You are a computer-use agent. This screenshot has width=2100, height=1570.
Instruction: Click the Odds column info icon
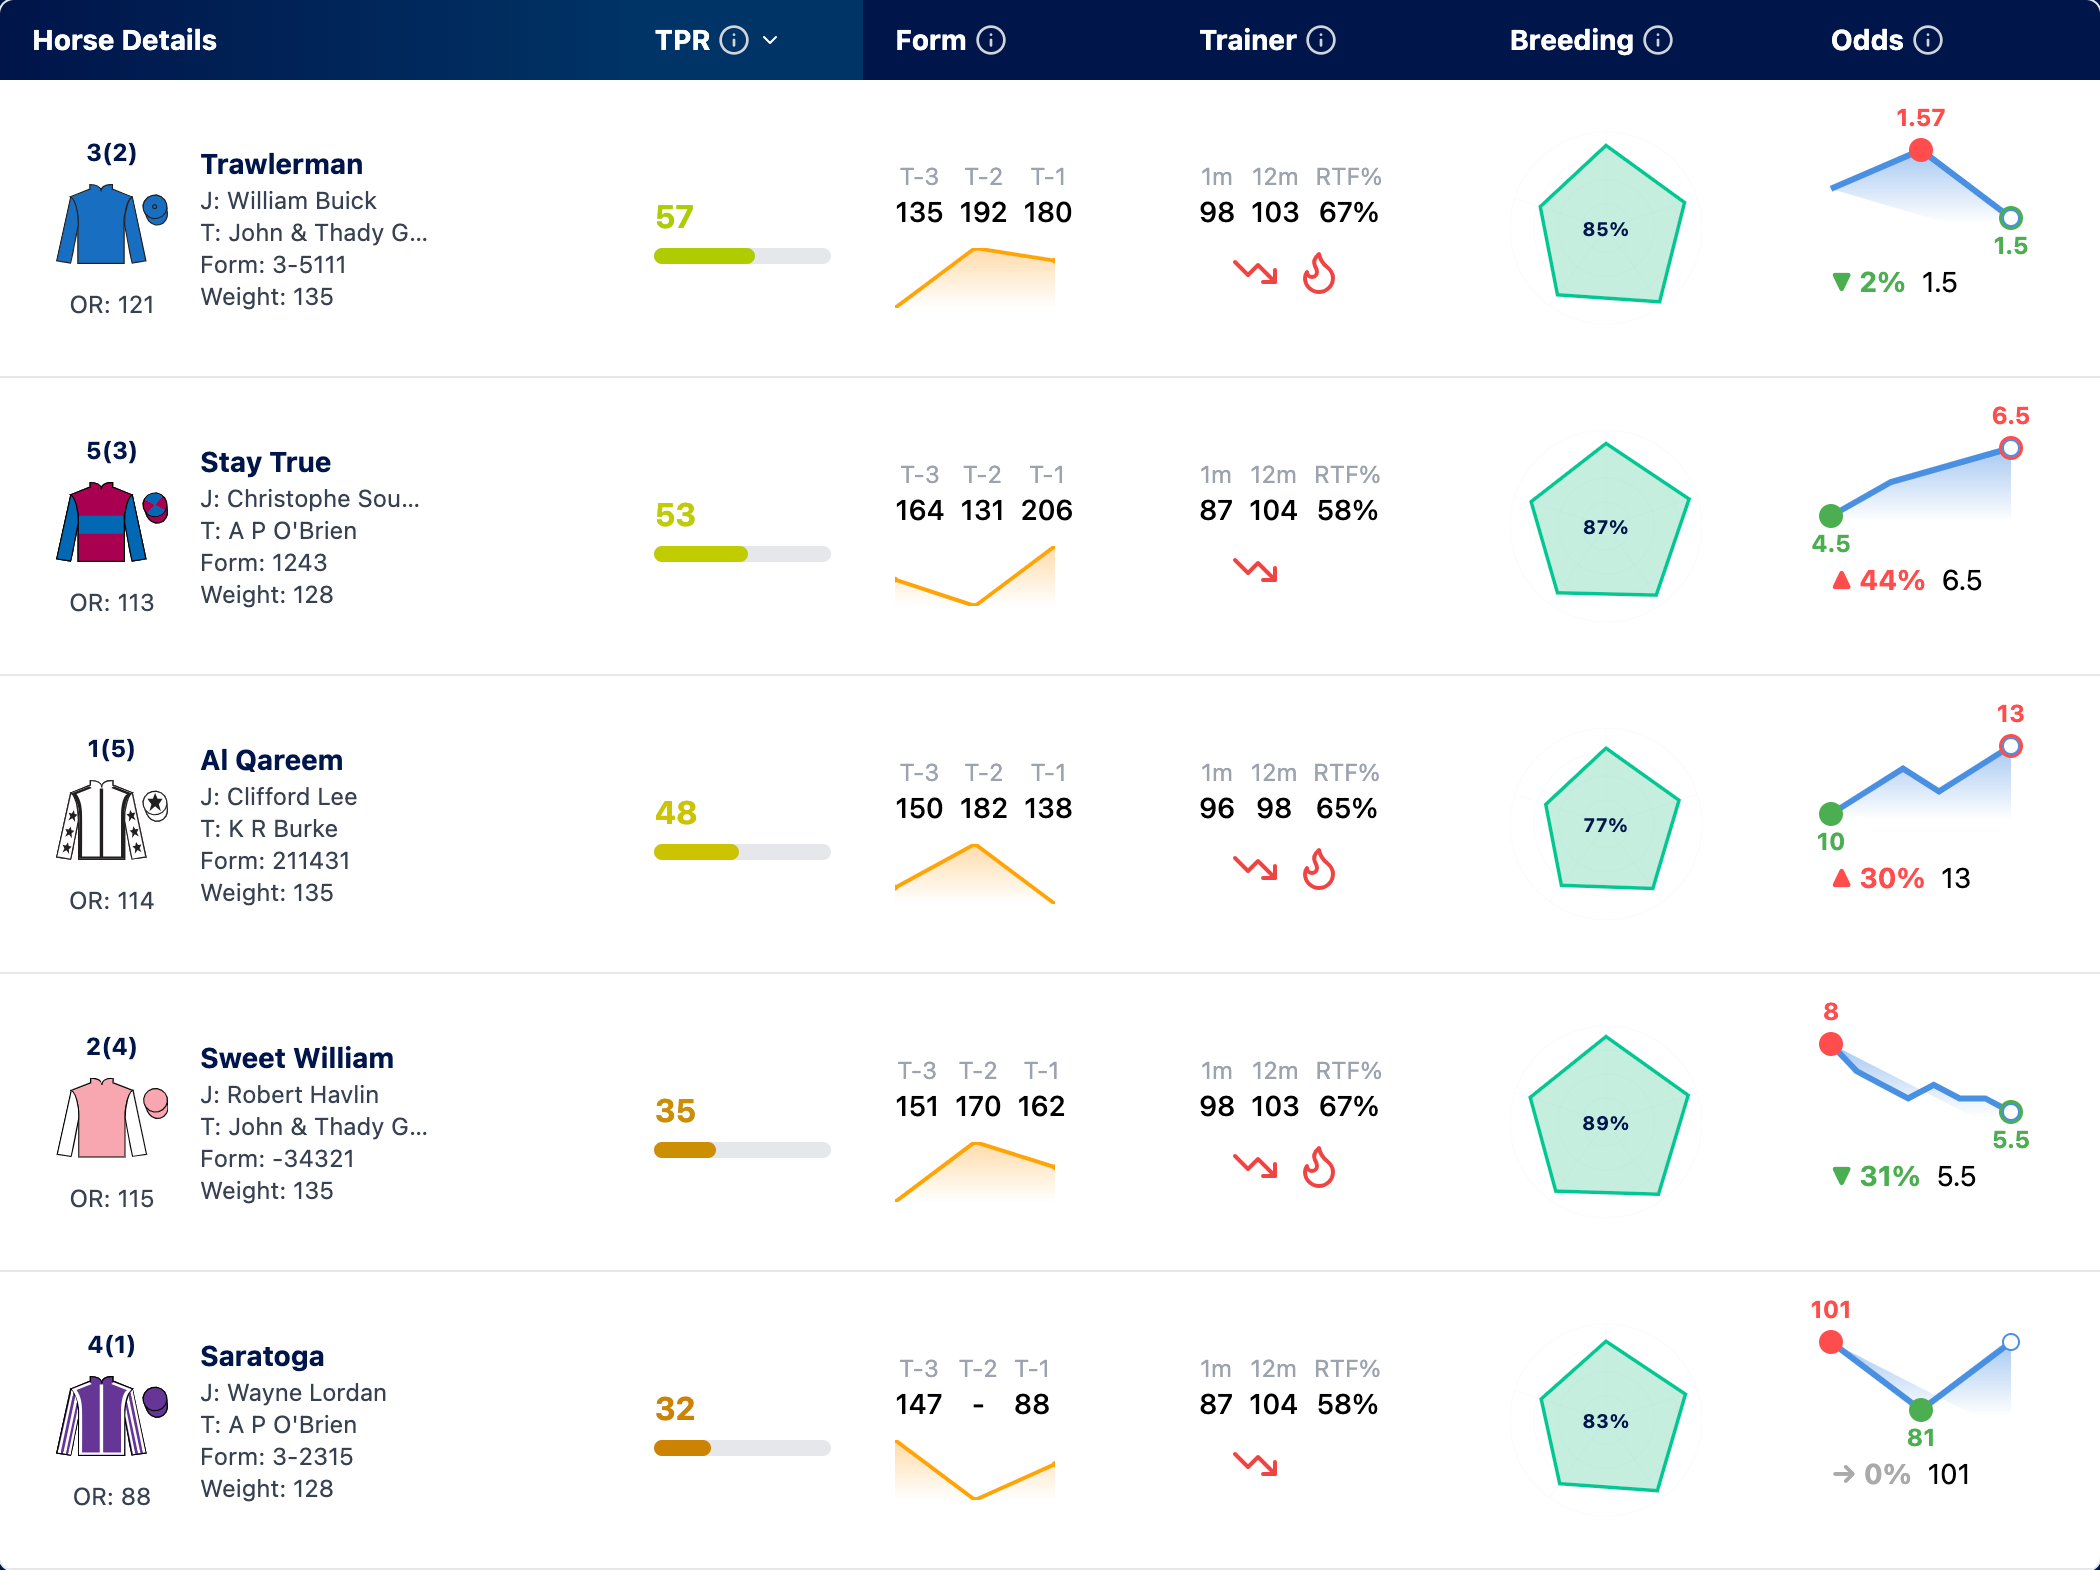(x=1928, y=40)
